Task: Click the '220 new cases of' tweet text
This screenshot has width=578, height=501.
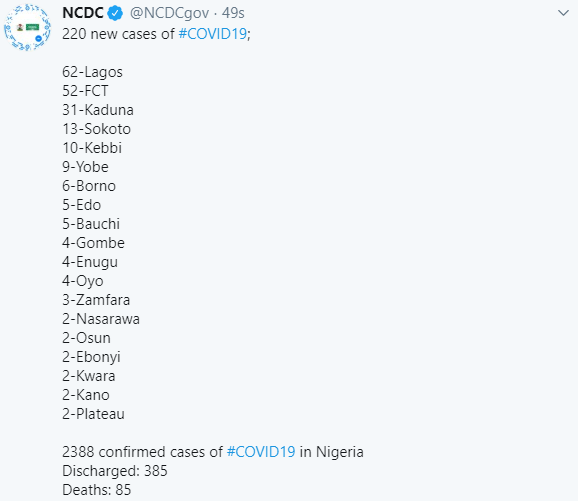Action: click(118, 34)
